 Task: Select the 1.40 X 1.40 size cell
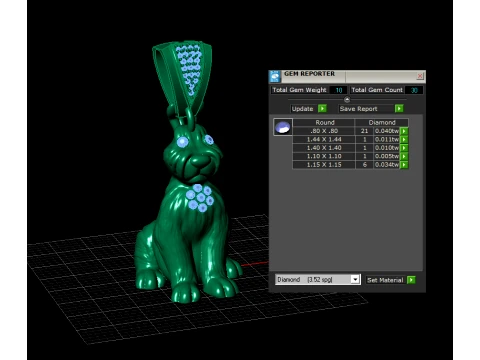[324, 148]
